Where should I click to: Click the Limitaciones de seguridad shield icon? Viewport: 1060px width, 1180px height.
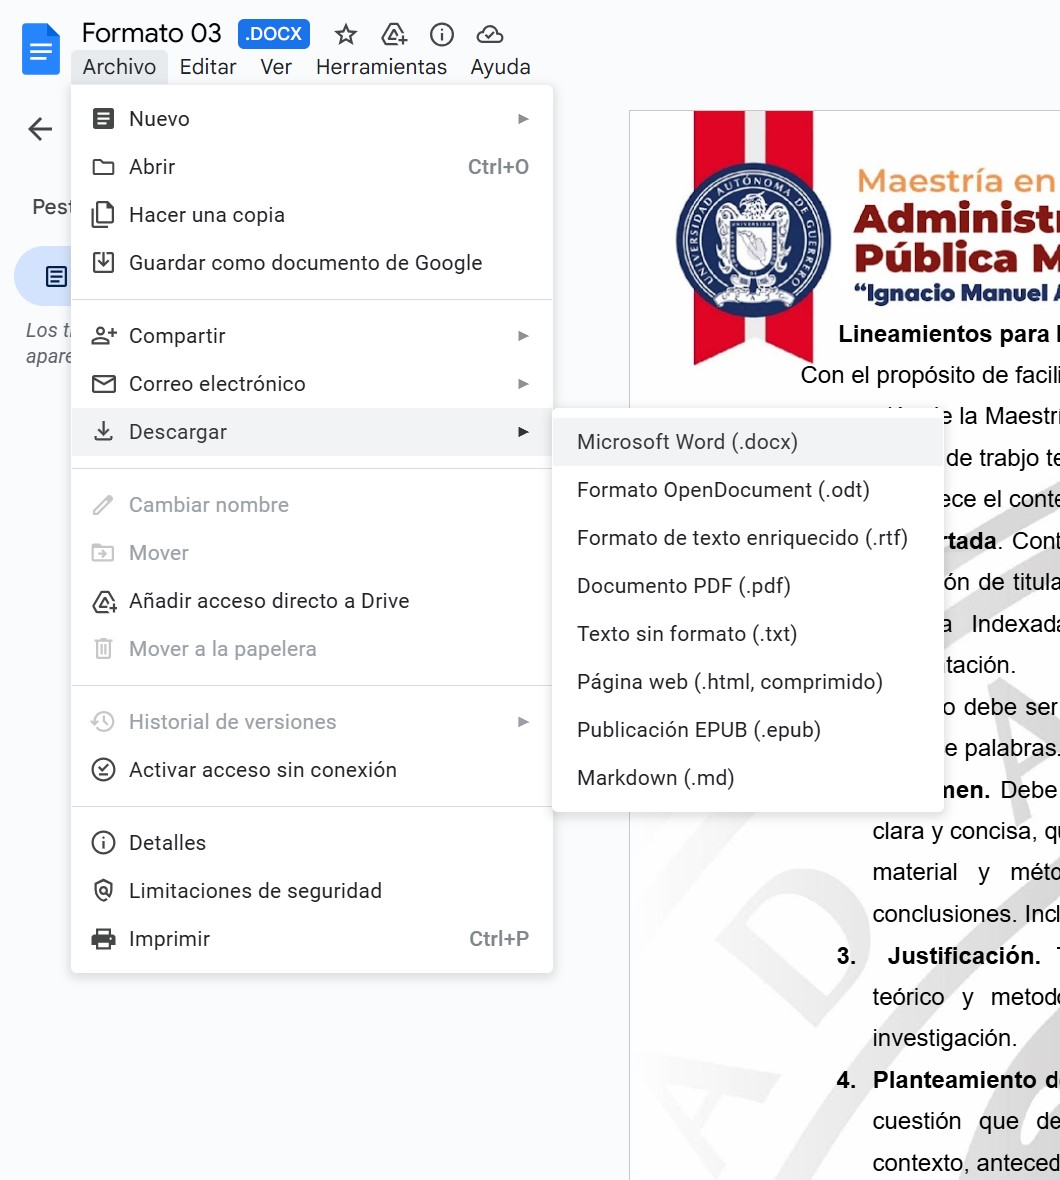point(103,891)
